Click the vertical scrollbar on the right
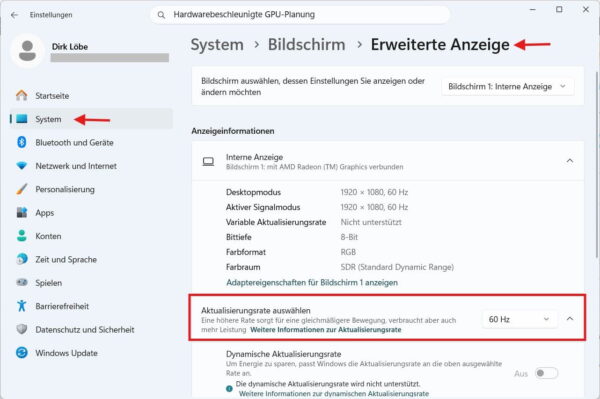The image size is (600, 399). pos(597,164)
